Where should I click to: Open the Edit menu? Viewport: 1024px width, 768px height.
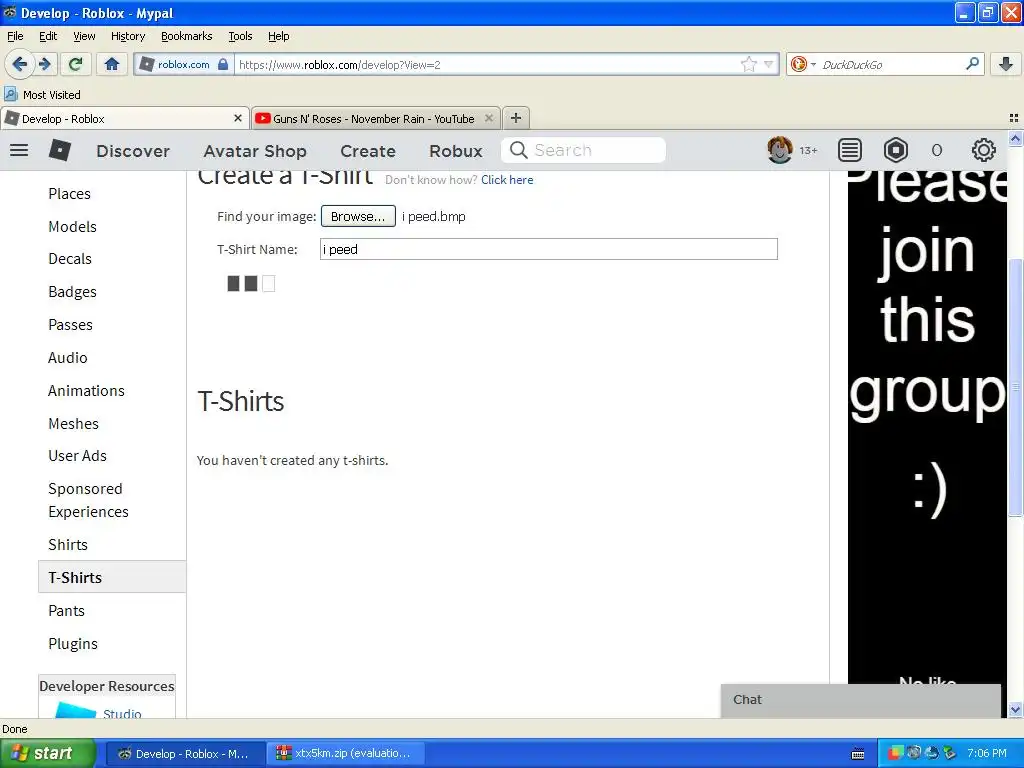click(x=48, y=36)
